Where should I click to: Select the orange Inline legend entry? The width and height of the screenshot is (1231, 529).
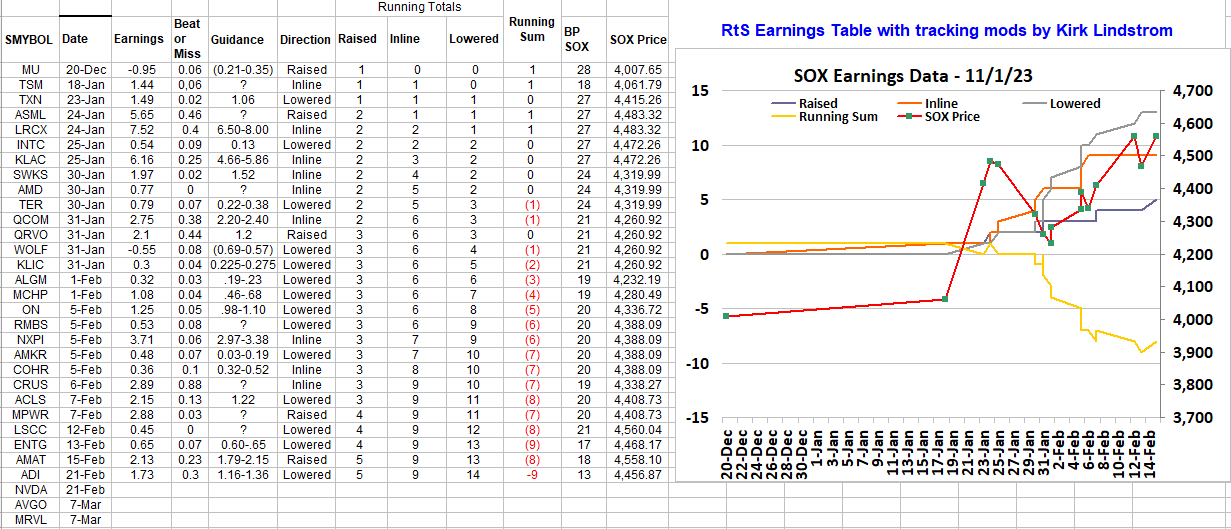pyautogui.click(x=940, y=103)
